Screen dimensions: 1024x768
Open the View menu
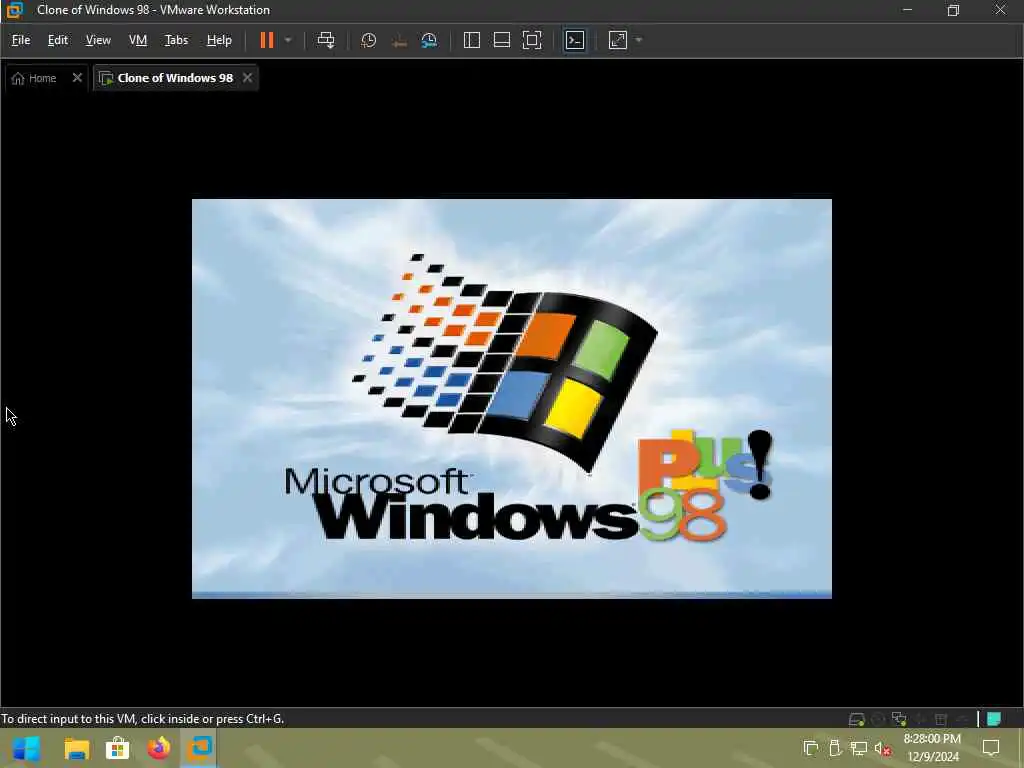[x=98, y=40]
